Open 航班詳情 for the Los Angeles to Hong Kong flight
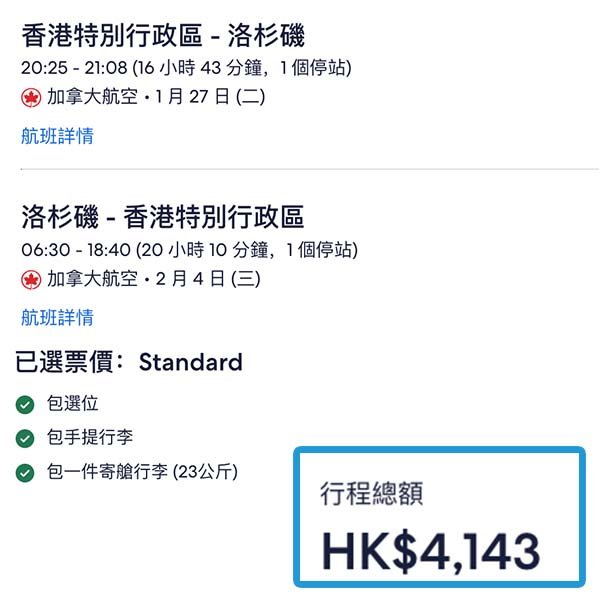 [57, 318]
